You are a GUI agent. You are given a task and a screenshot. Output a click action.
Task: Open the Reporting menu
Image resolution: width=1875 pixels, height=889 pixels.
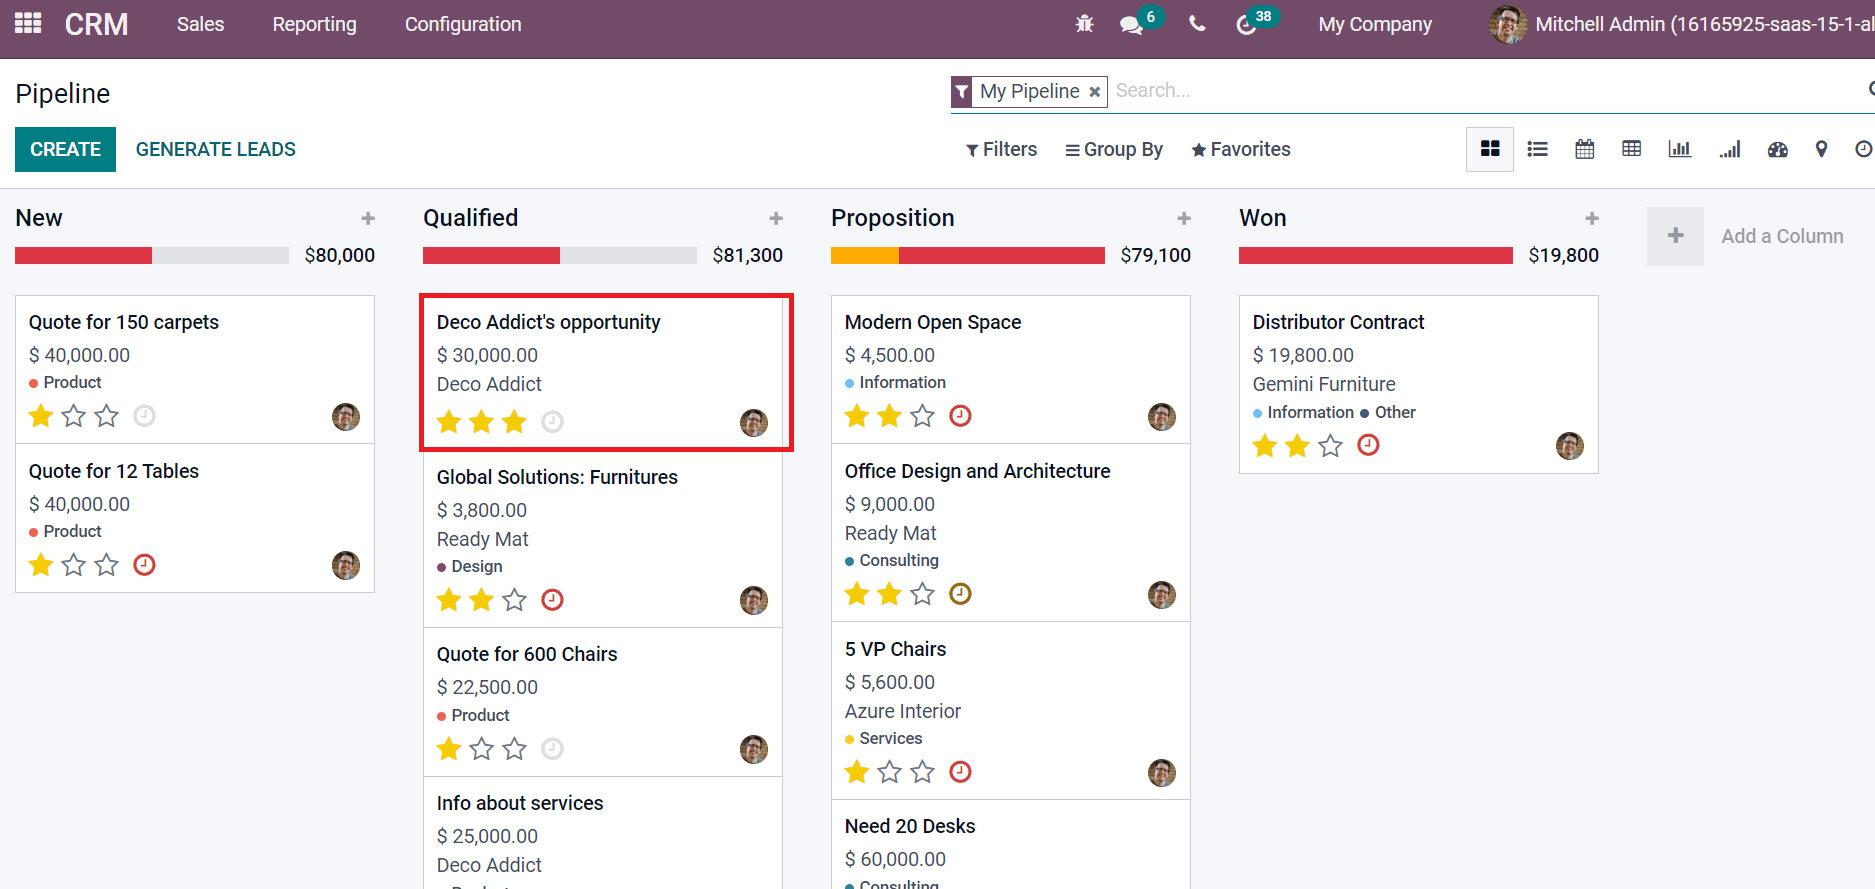coord(314,24)
